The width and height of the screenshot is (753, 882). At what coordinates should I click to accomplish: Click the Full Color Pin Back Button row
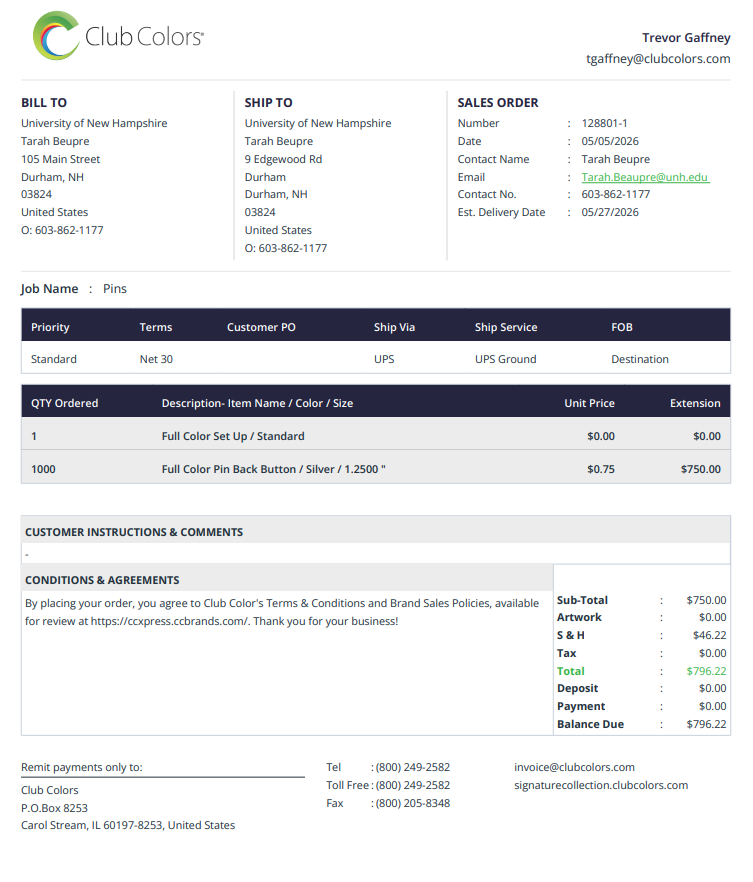coord(376,469)
